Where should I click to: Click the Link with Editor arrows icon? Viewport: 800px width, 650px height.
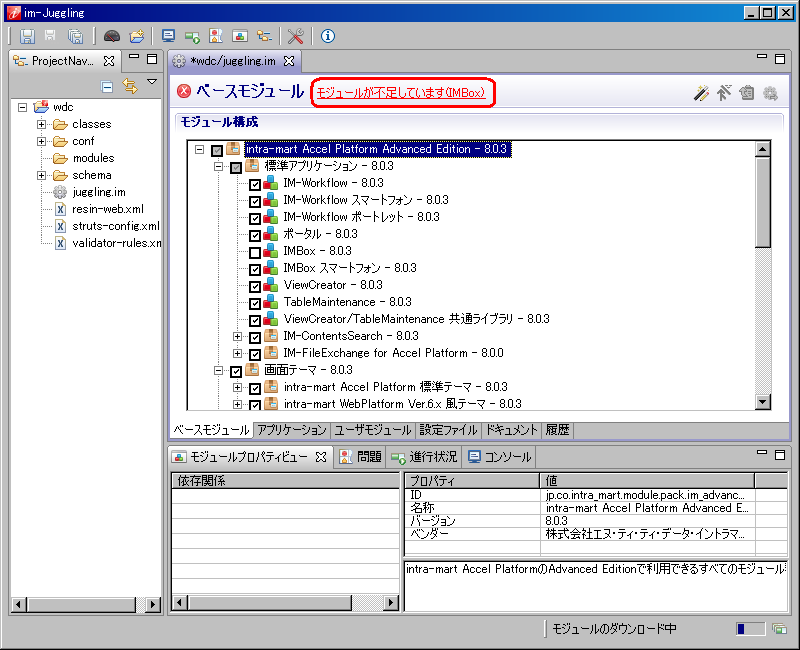pyautogui.click(x=130, y=86)
